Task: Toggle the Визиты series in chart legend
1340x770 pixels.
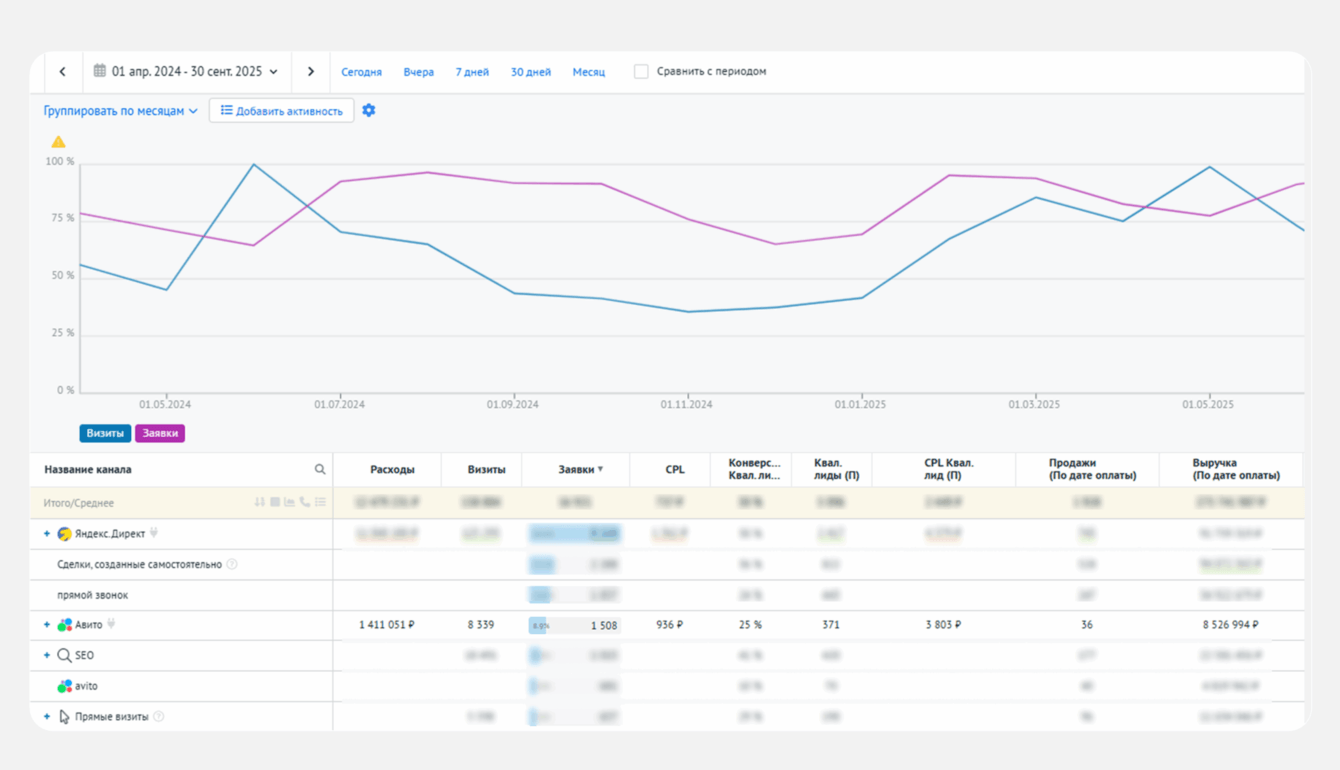Action: pos(105,433)
